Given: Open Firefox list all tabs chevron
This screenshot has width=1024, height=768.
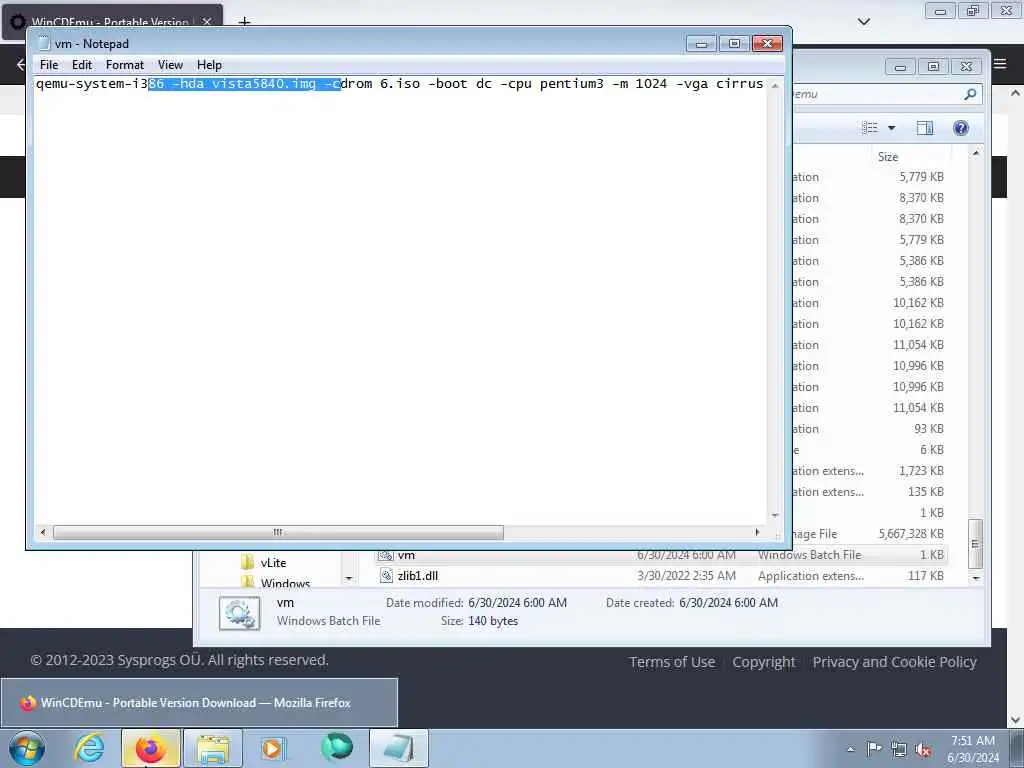Looking at the screenshot, I should pyautogui.click(x=864, y=22).
